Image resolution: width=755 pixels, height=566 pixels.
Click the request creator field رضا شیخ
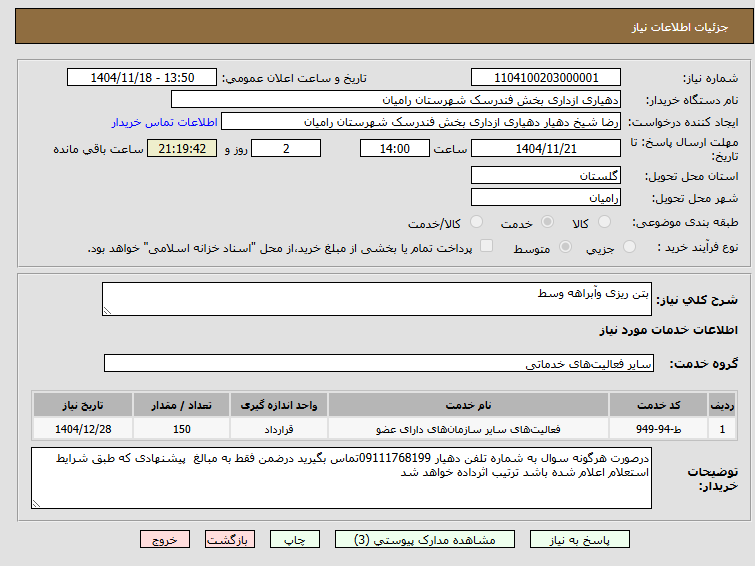[x=421, y=122]
